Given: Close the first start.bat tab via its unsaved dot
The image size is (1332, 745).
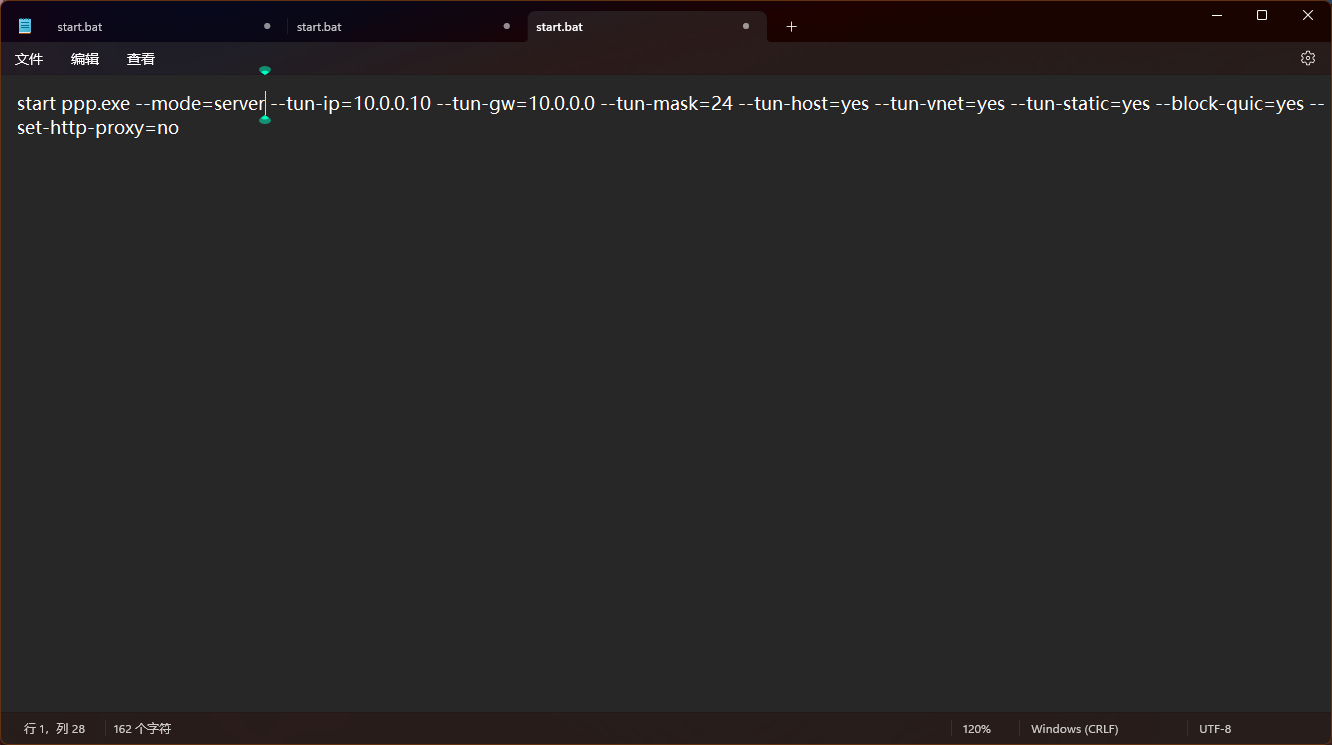Looking at the screenshot, I should click(267, 26).
